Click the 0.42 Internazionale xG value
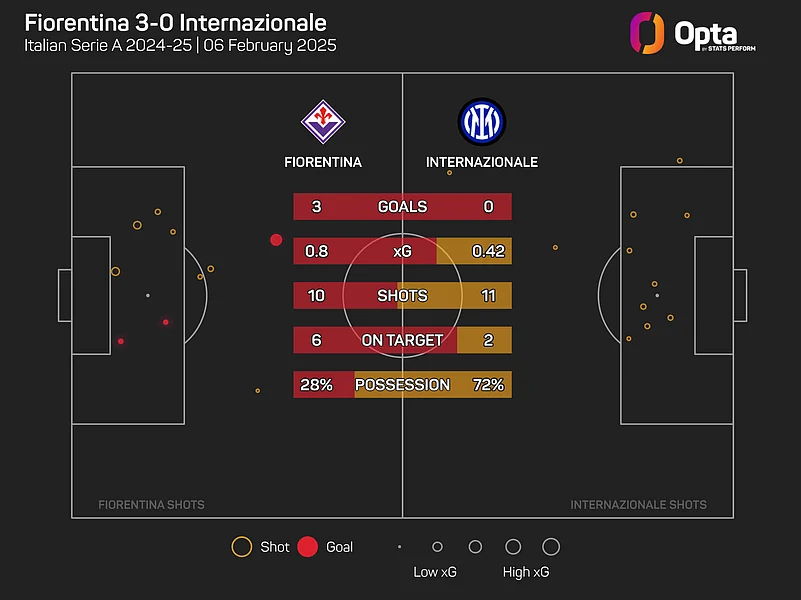 [488, 252]
